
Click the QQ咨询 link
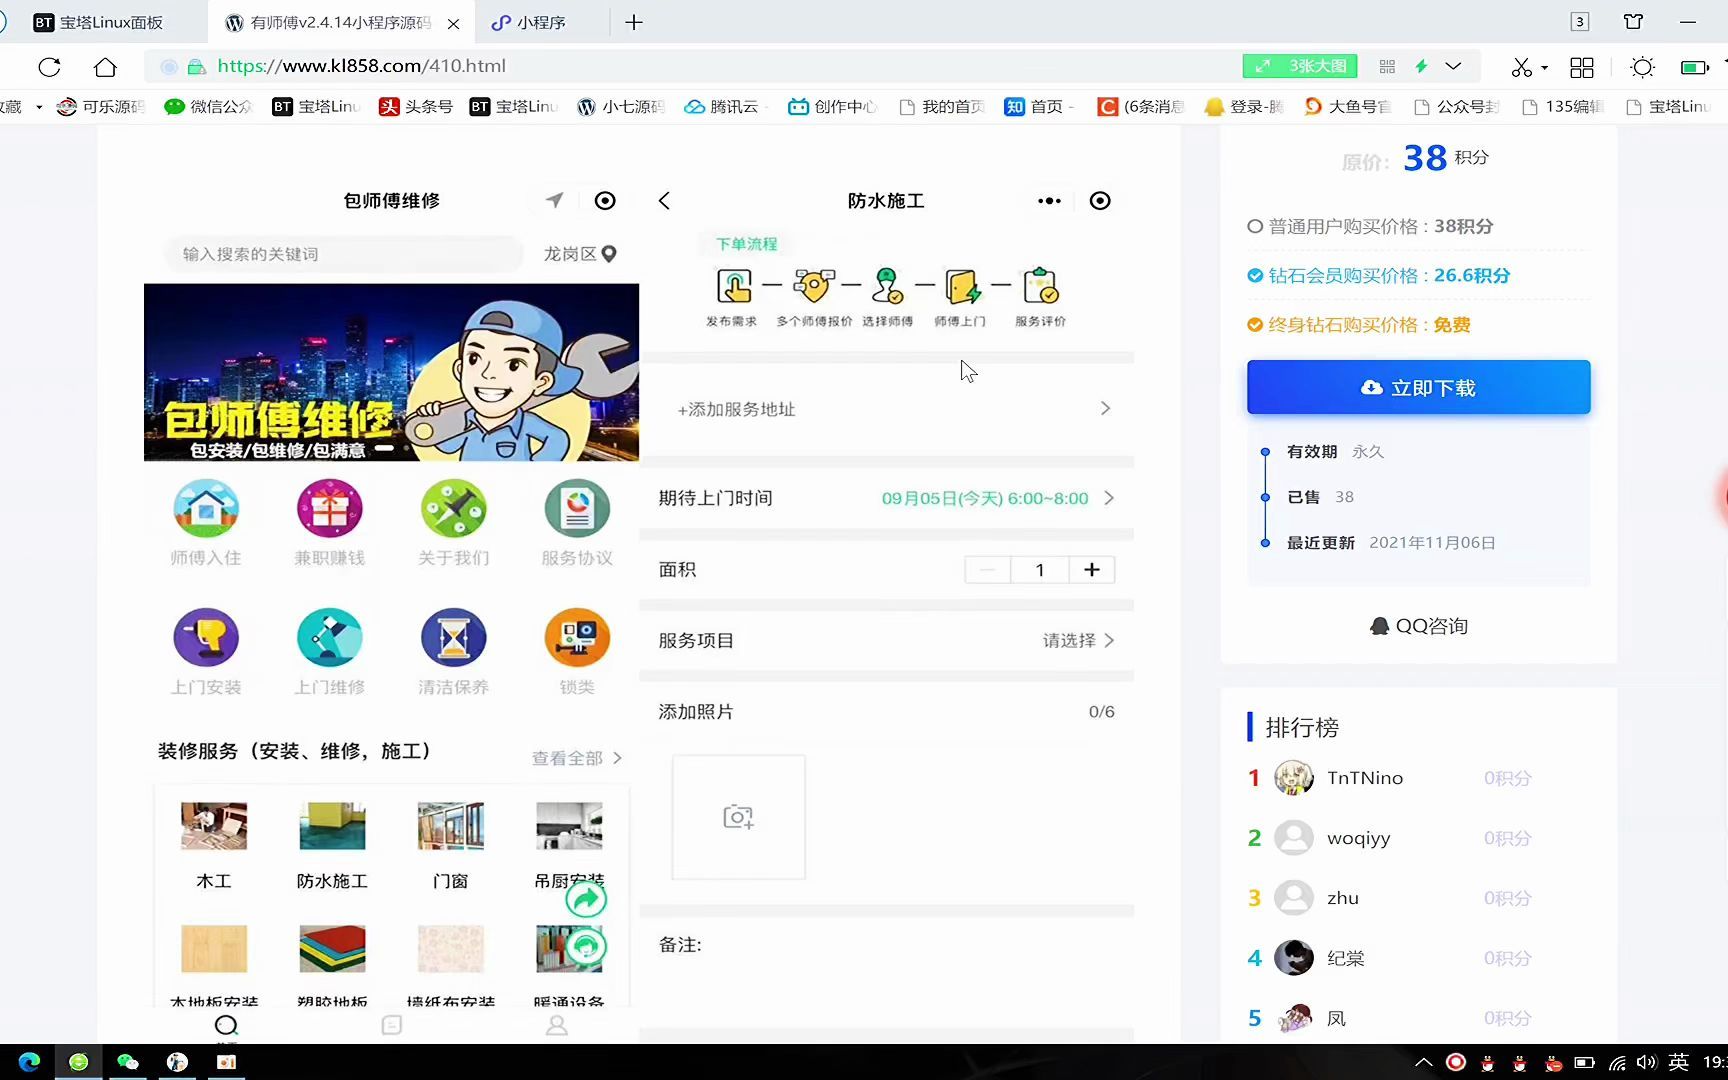coord(1418,626)
